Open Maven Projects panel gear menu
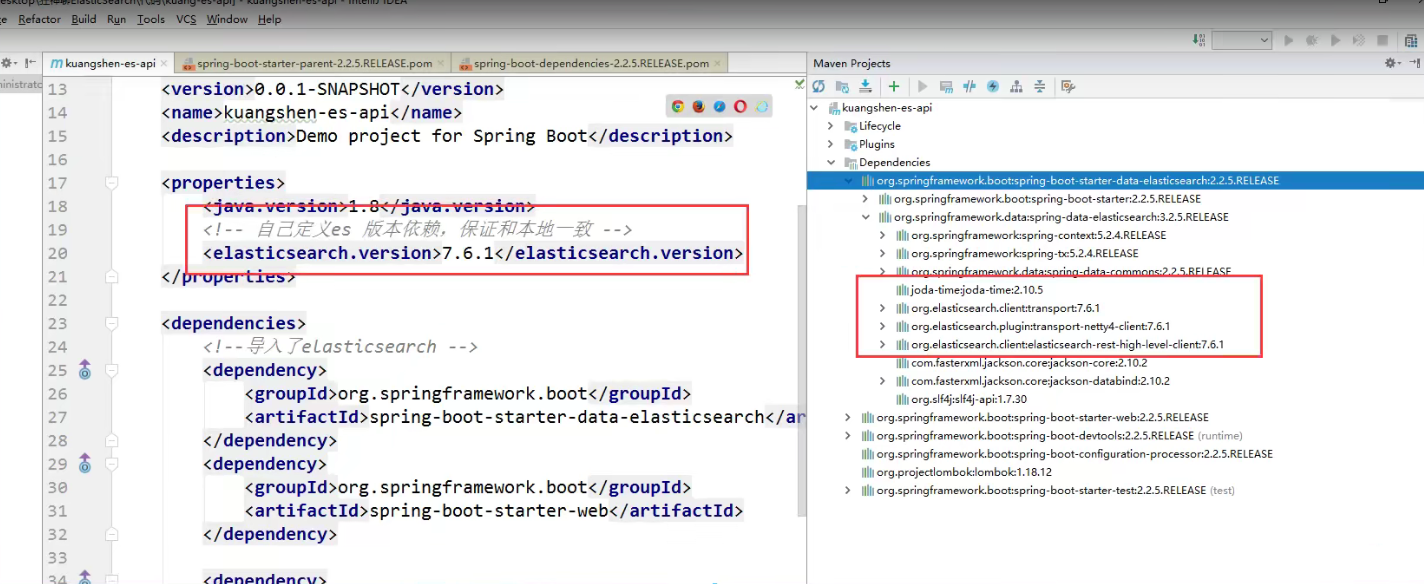Image resolution: width=1424 pixels, height=584 pixels. [x=1391, y=63]
